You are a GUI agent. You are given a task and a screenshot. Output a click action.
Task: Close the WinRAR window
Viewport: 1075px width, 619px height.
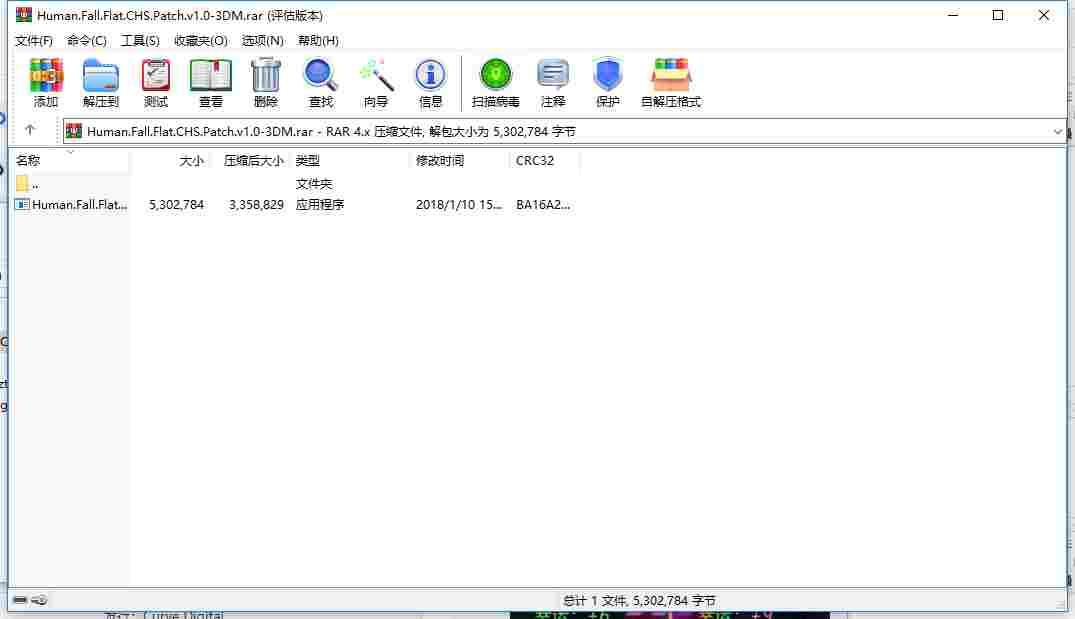tap(1043, 14)
